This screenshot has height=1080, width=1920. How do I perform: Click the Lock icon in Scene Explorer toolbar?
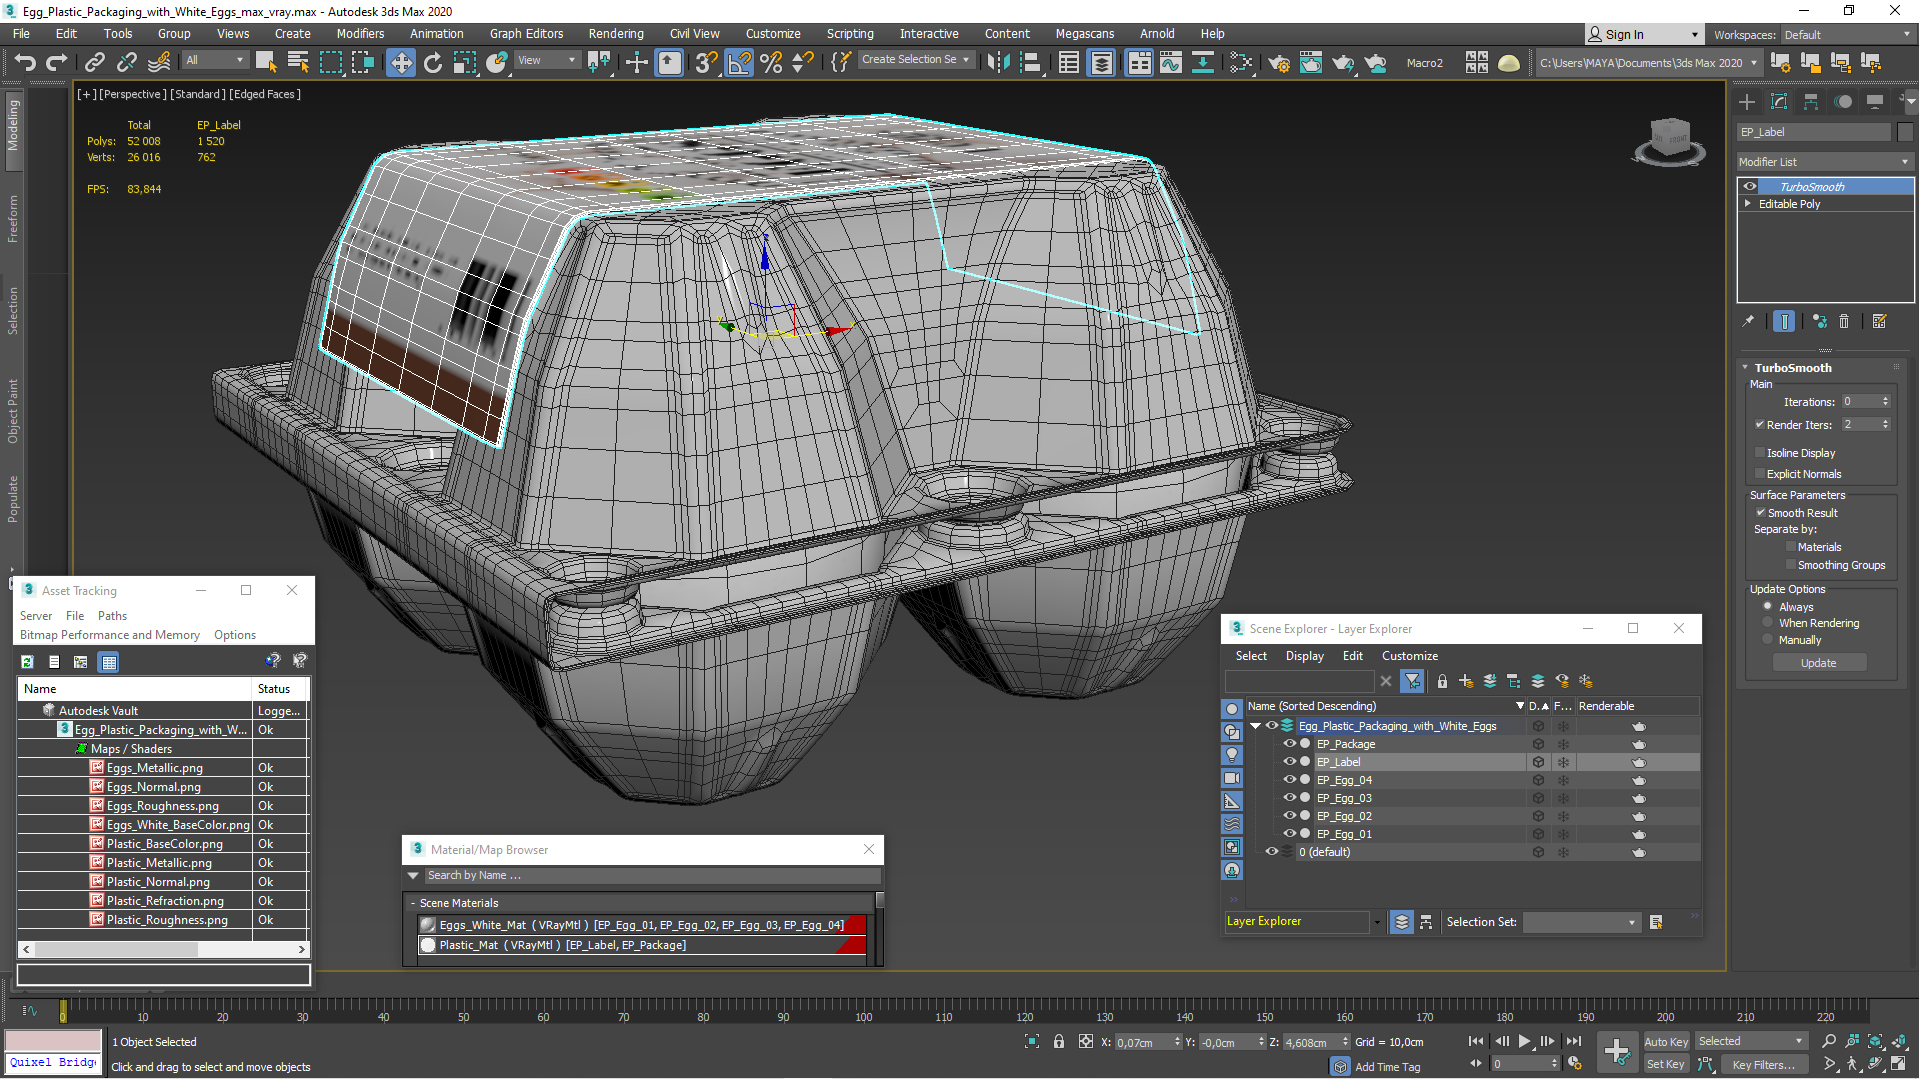pyautogui.click(x=1442, y=681)
